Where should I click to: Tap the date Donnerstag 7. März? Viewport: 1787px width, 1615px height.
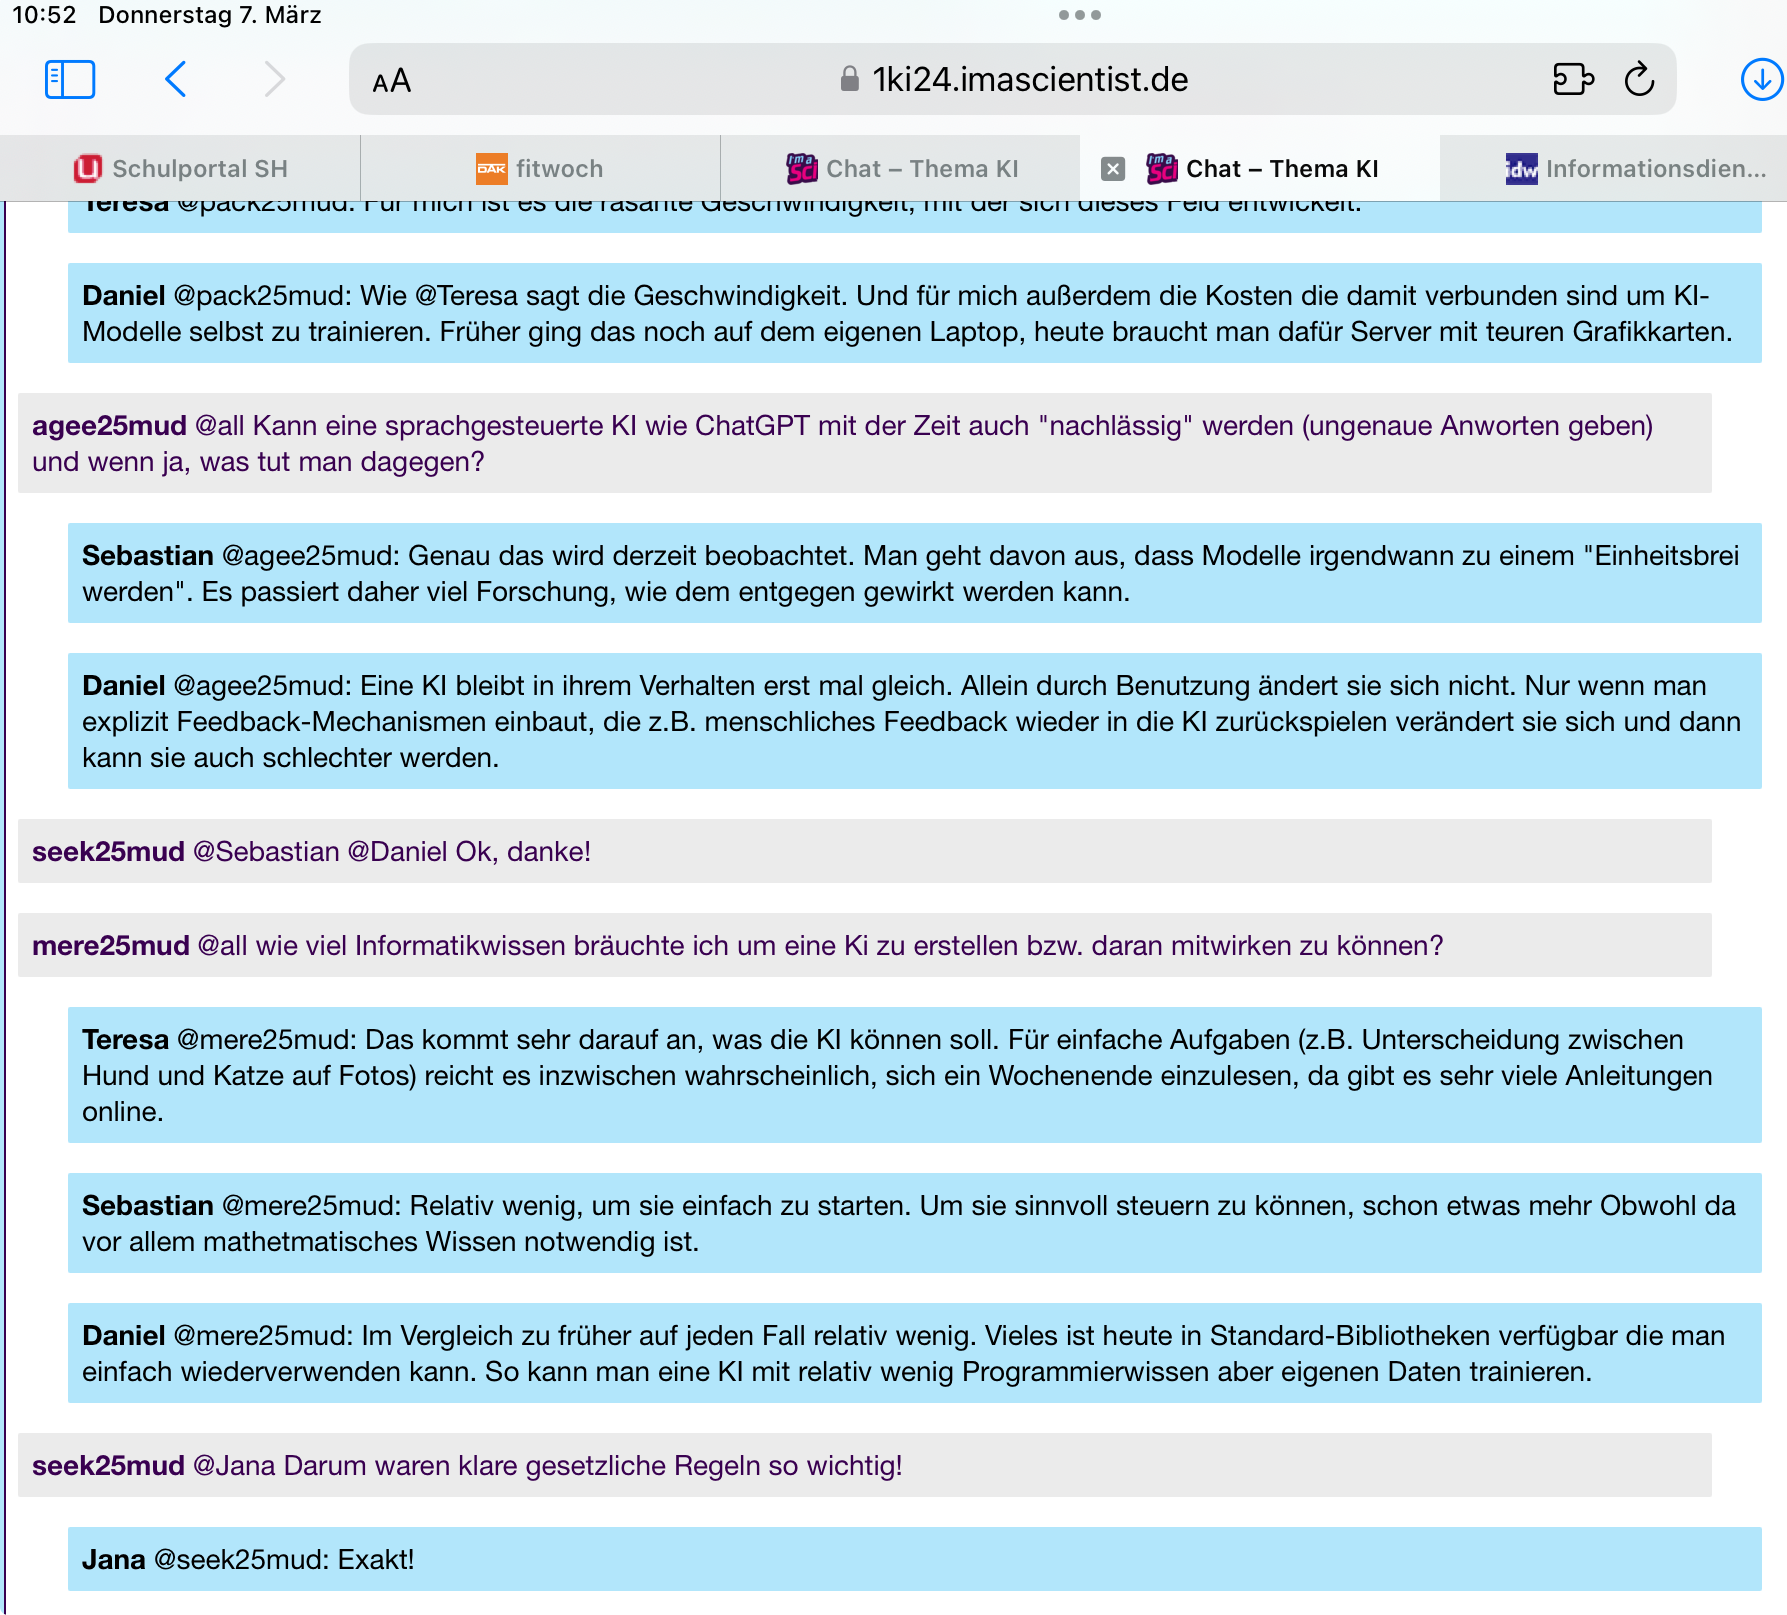[210, 15]
